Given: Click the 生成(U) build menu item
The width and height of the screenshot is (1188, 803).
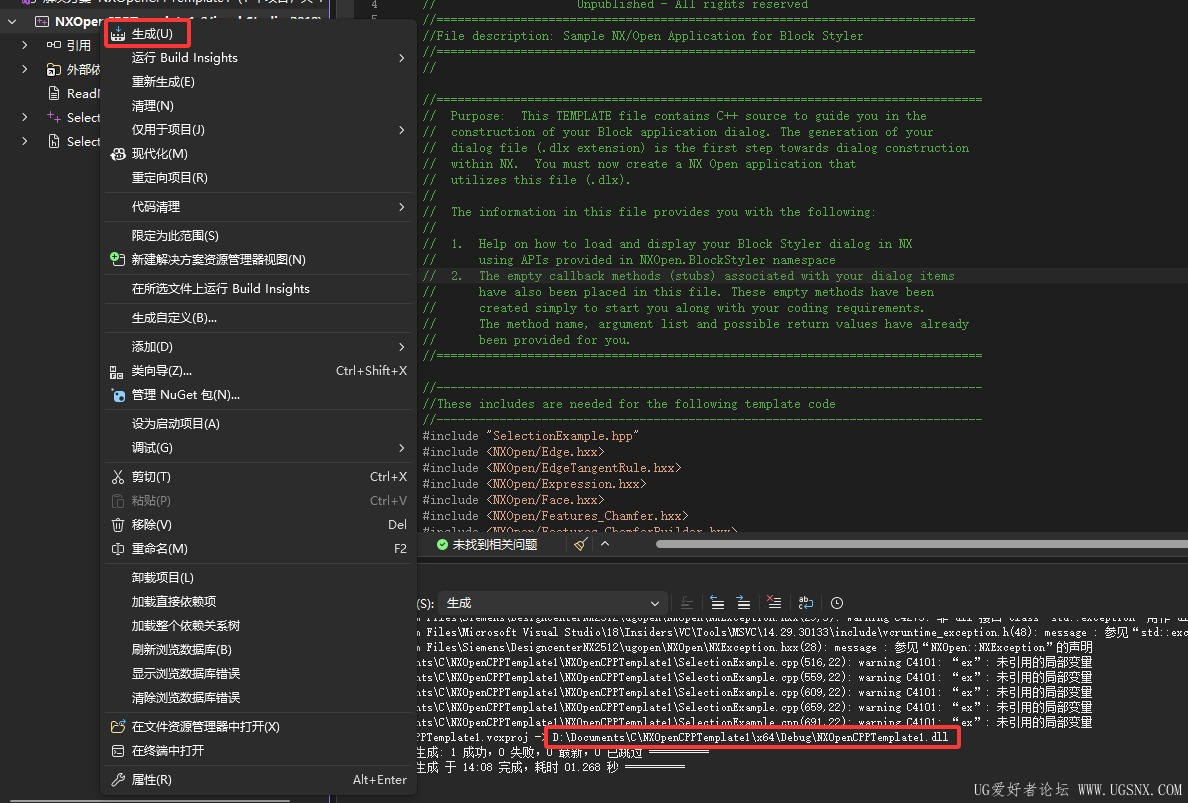Looking at the screenshot, I should pyautogui.click(x=152, y=34).
